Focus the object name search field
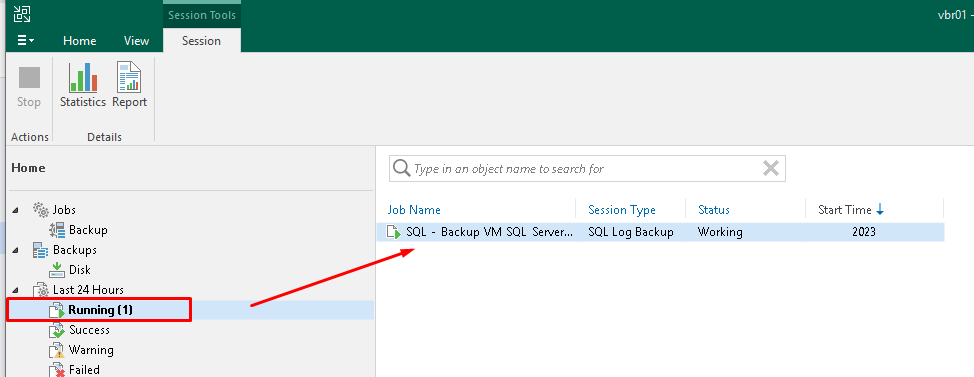974x377 pixels. [587, 168]
